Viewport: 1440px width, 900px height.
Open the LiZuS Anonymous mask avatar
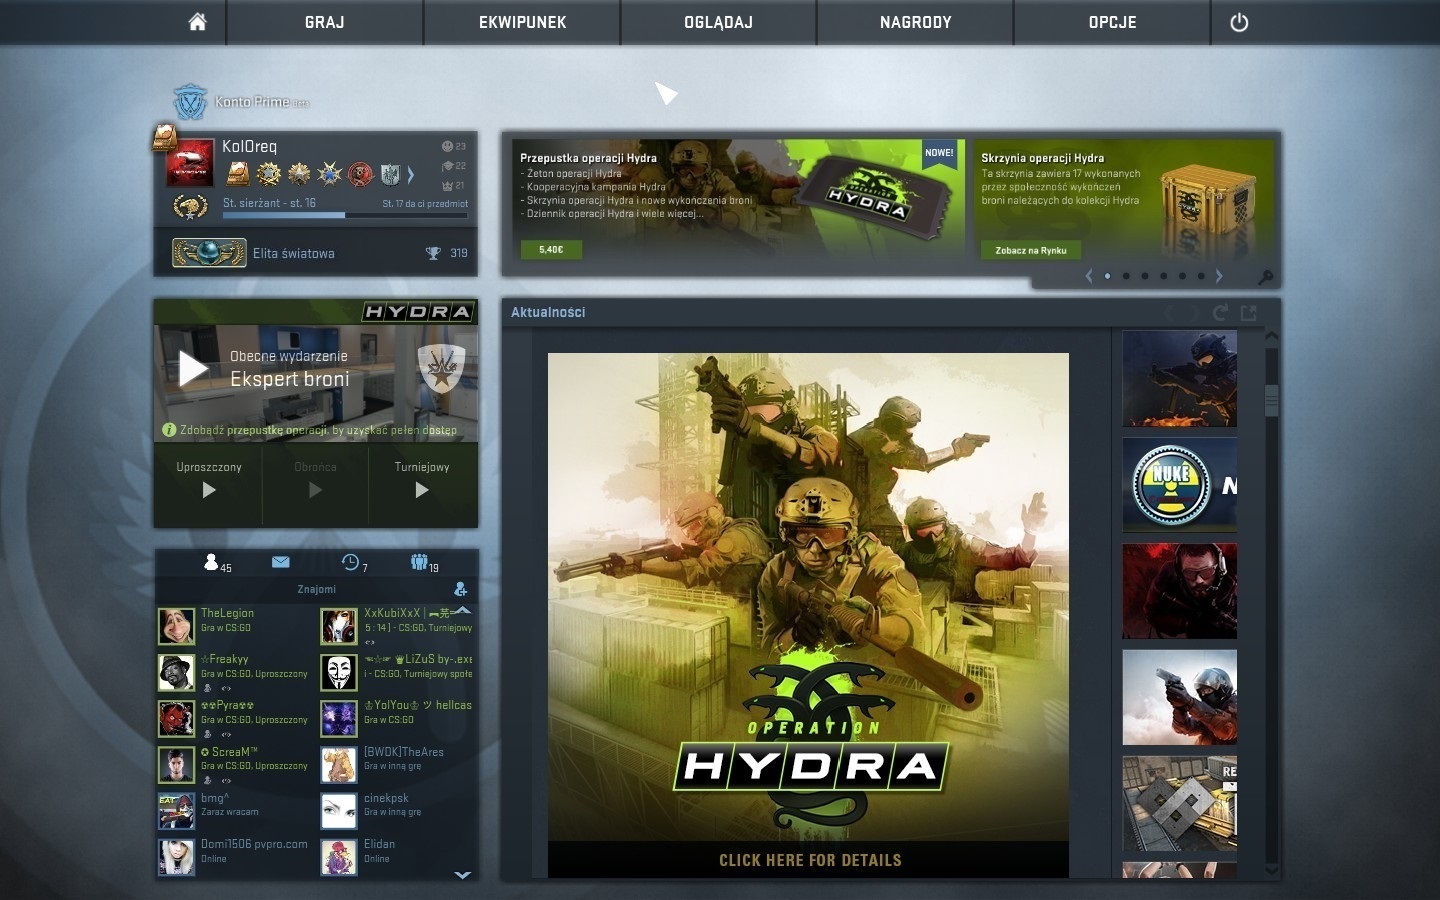[x=339, y=672]
